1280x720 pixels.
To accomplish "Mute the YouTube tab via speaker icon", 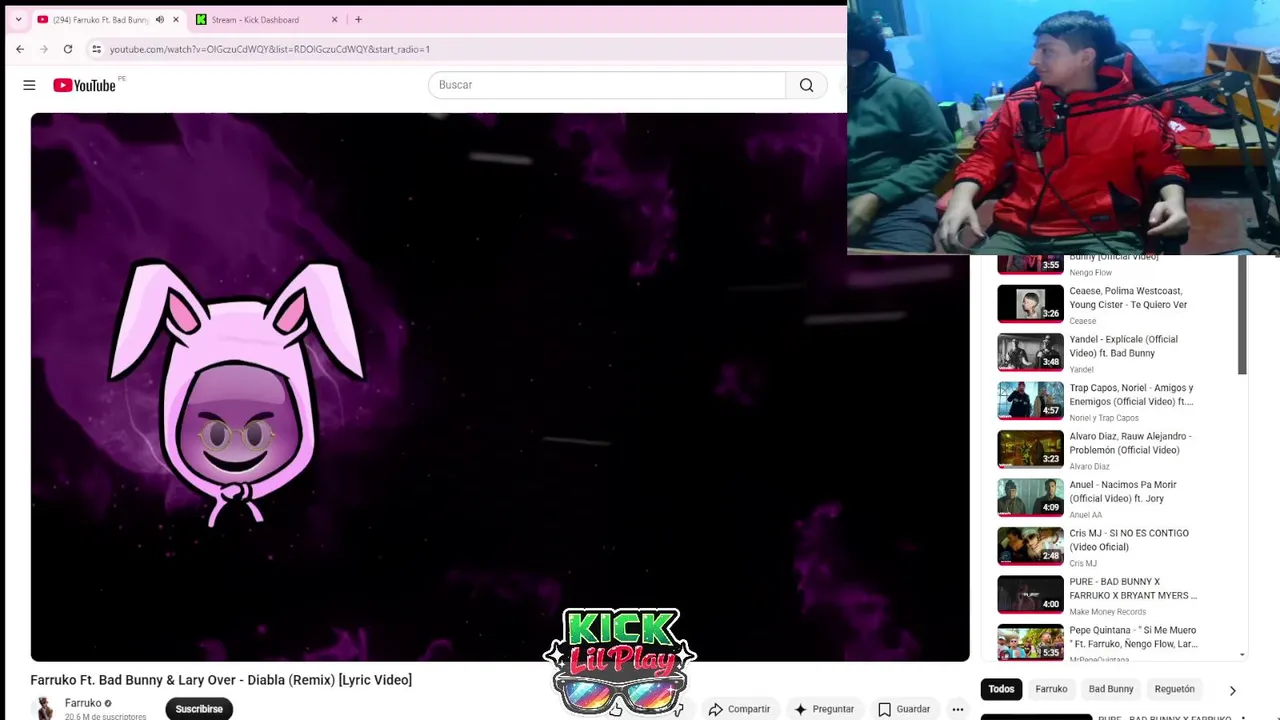I will tap(159, 19).
